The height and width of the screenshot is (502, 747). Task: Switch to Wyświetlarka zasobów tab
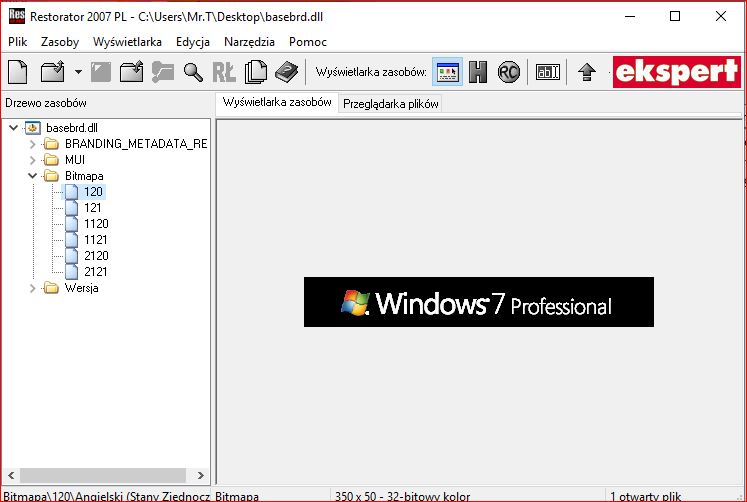(277, 102)
